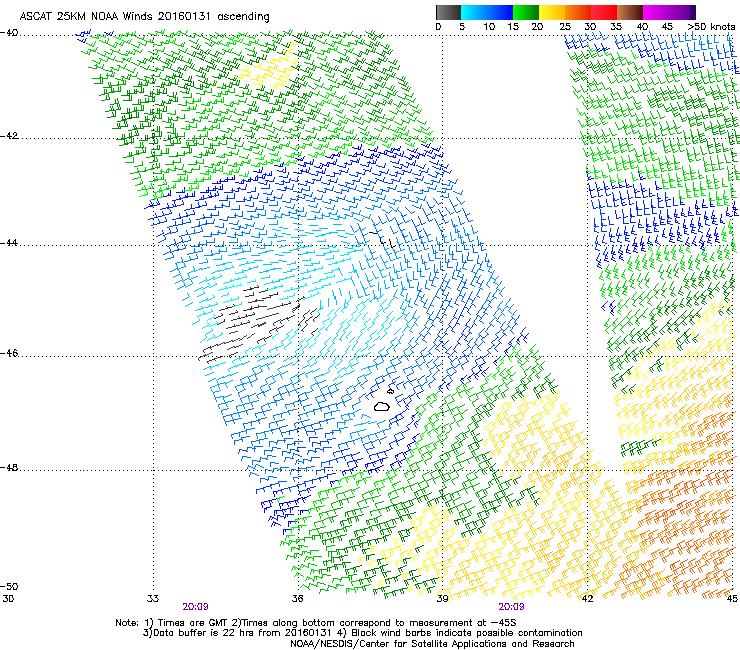Click the '-48' latitude axis label
The width and height of the screenshot is (740, 650).
9,468
